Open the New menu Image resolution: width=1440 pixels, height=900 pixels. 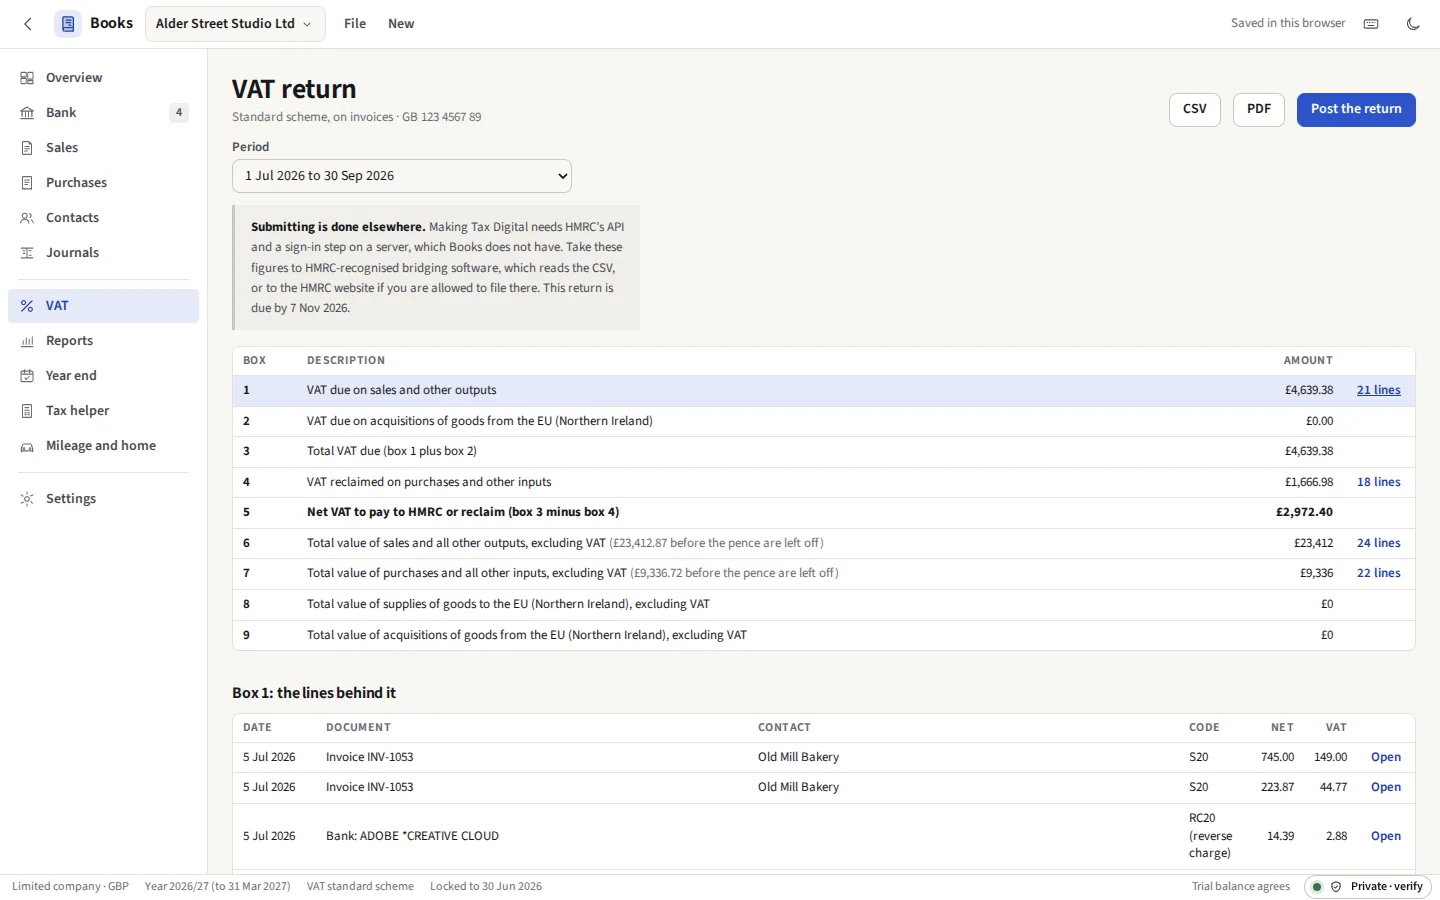401,24
